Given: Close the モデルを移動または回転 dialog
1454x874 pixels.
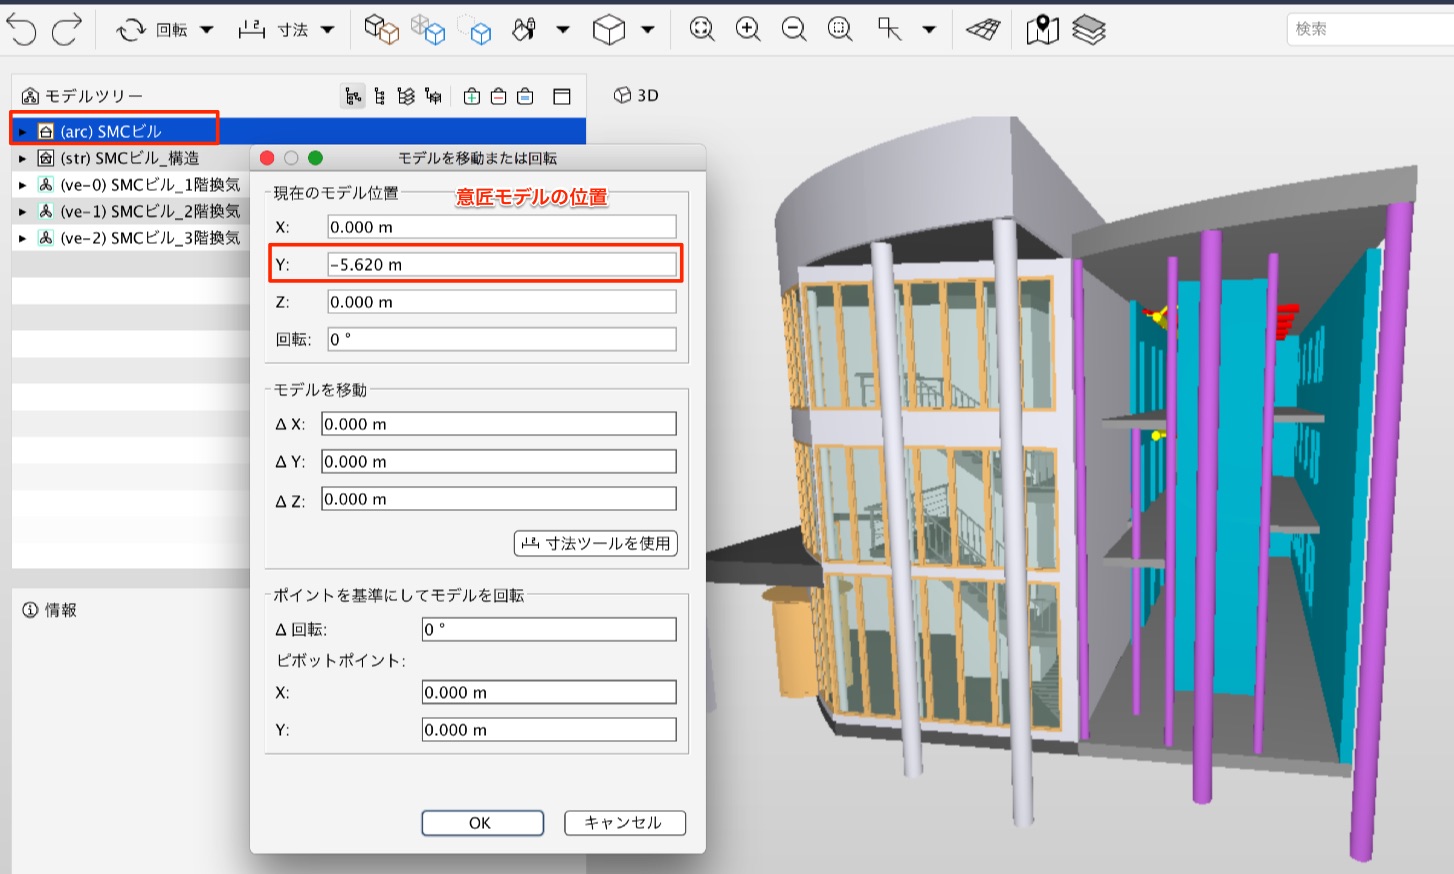Looking at the screenshot, I should [267, 158].
